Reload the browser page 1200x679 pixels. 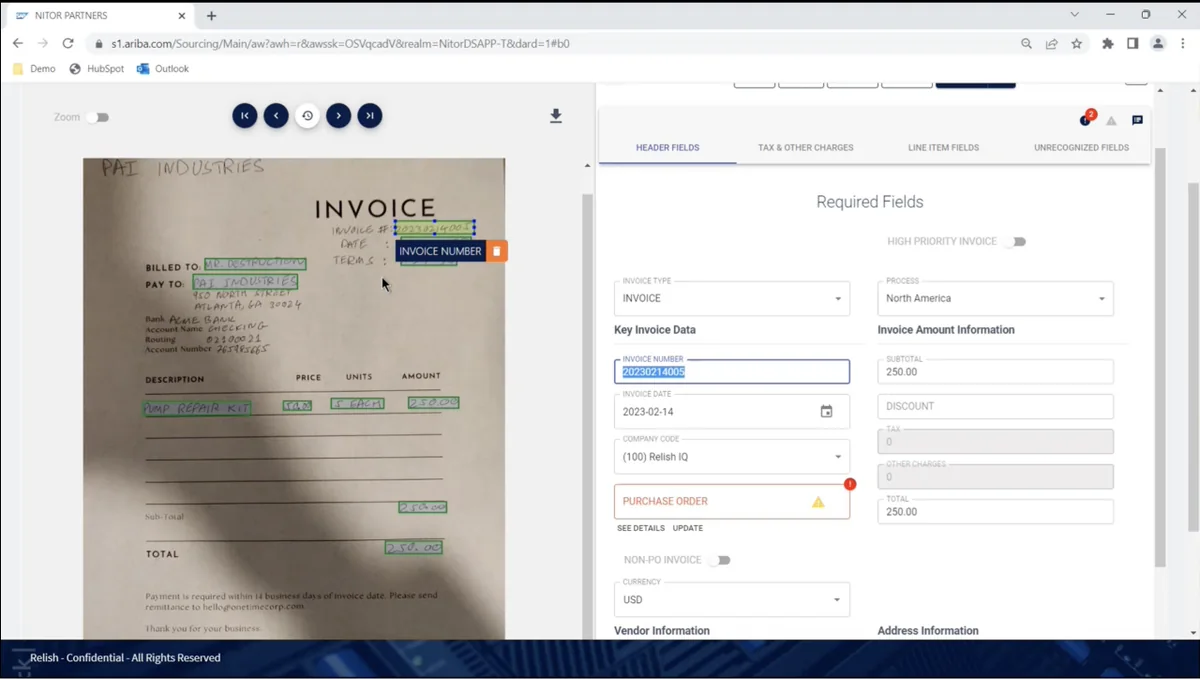[x=68, y=44]
